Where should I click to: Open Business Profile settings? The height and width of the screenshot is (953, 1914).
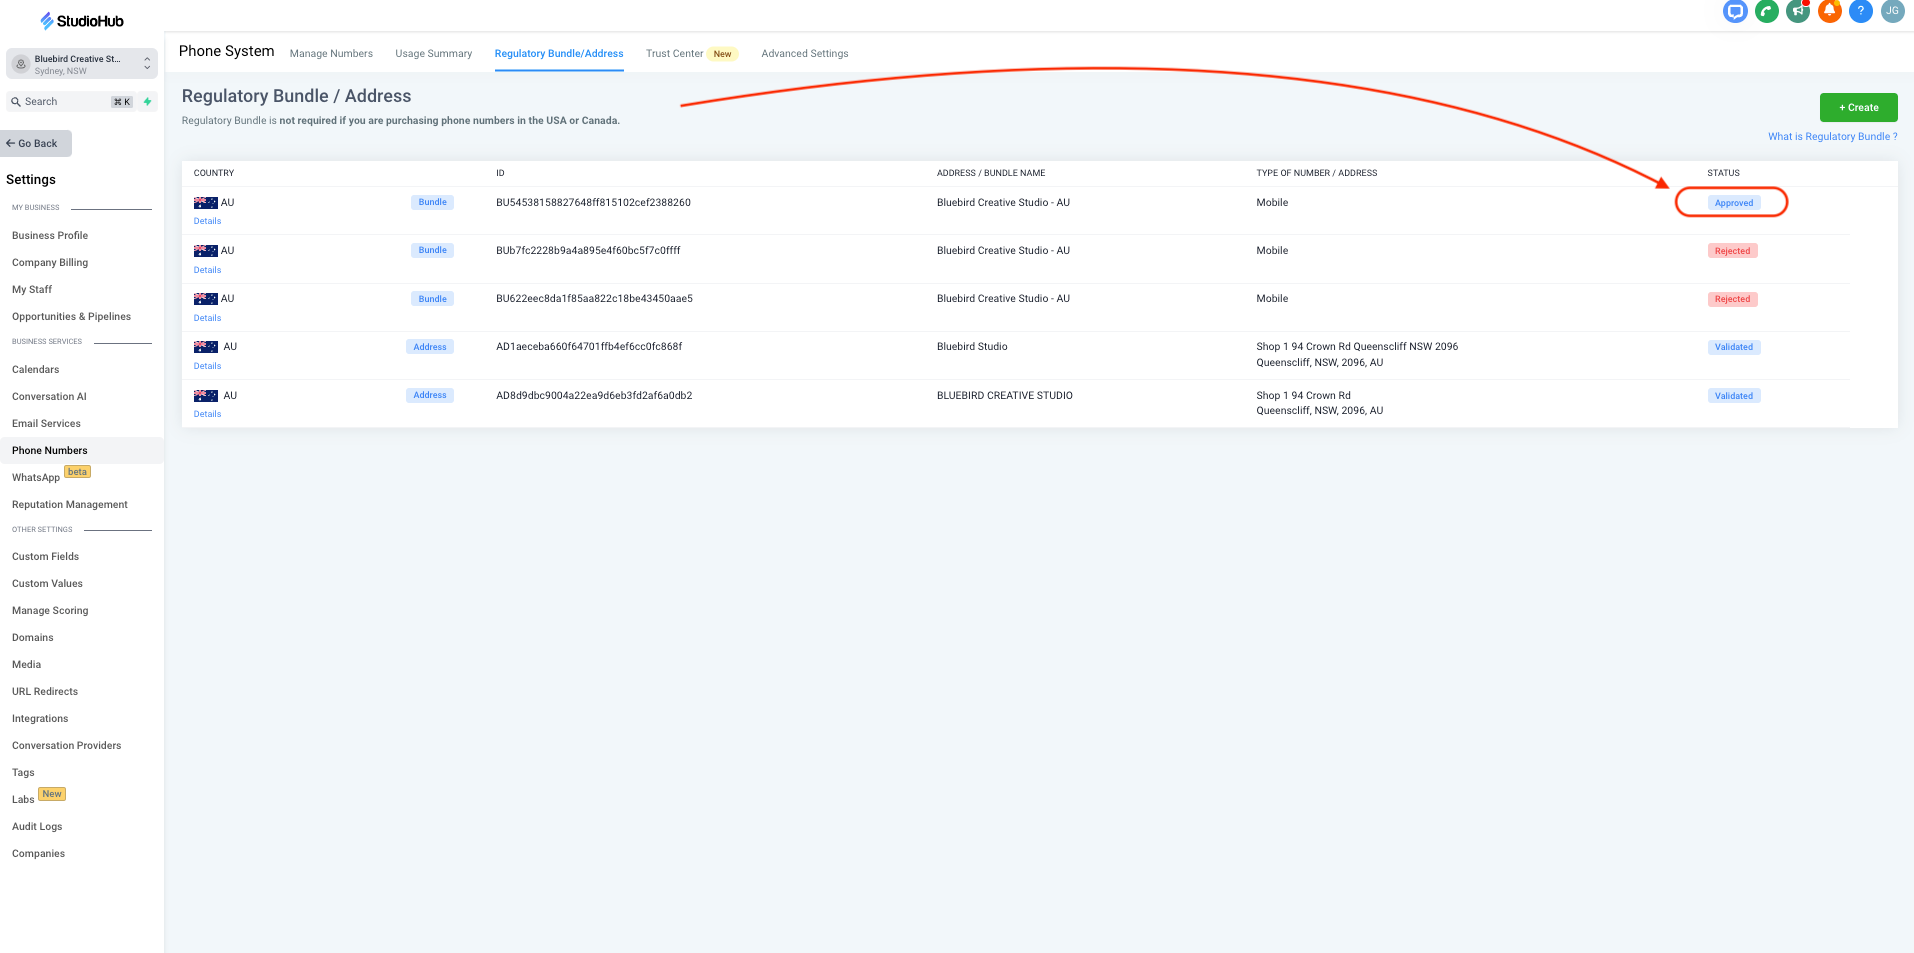(50, 236)
